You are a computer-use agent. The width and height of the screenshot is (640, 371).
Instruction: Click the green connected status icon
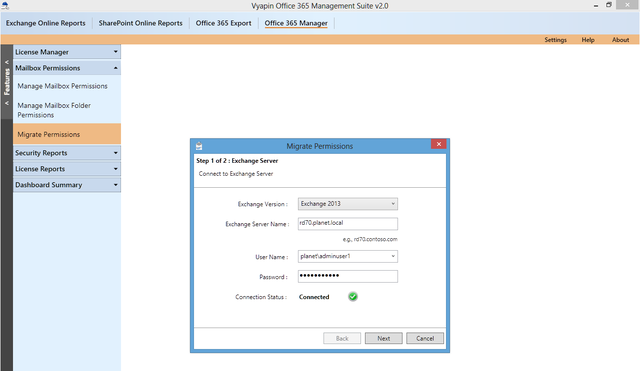[x=353, y=297]
